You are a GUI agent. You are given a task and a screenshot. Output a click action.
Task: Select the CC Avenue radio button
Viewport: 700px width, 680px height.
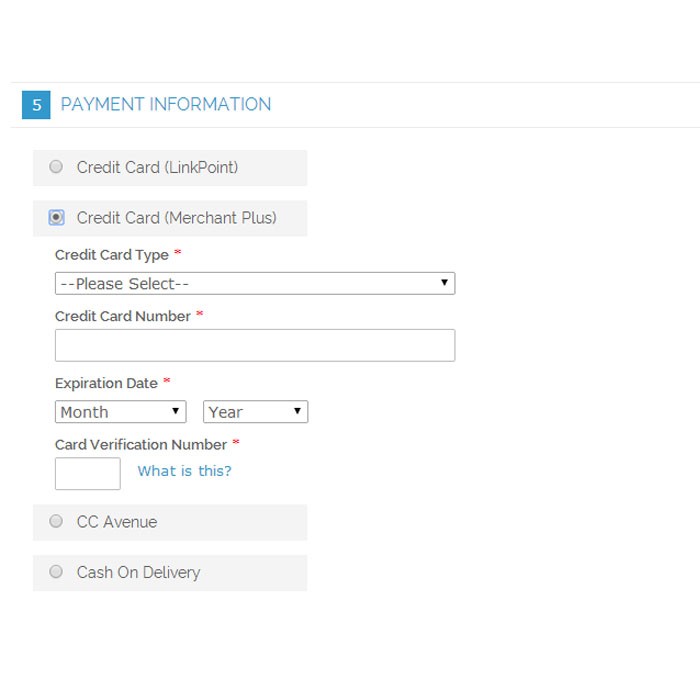coord(56,521)
